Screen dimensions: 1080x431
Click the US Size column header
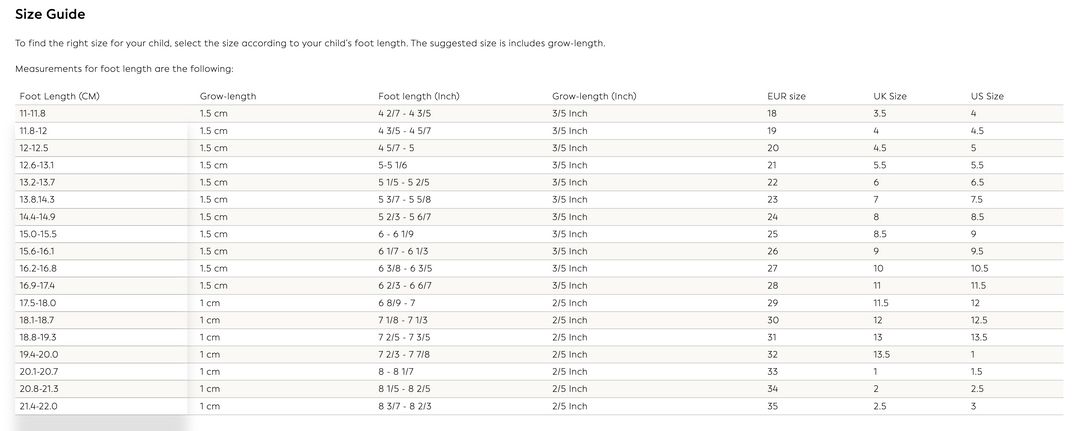point(988,96)
